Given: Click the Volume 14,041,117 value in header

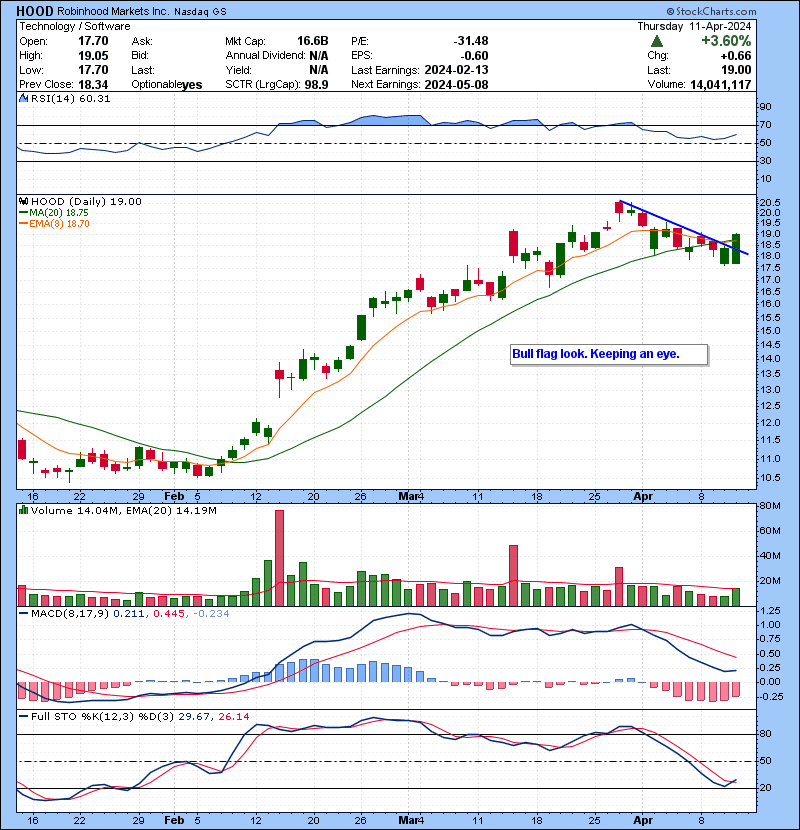Looking at the screenshot, I should point(721,85).
